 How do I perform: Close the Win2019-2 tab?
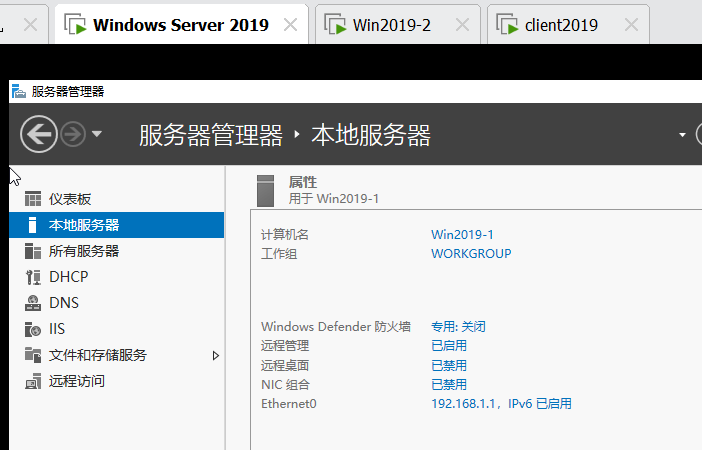(462, 25)
